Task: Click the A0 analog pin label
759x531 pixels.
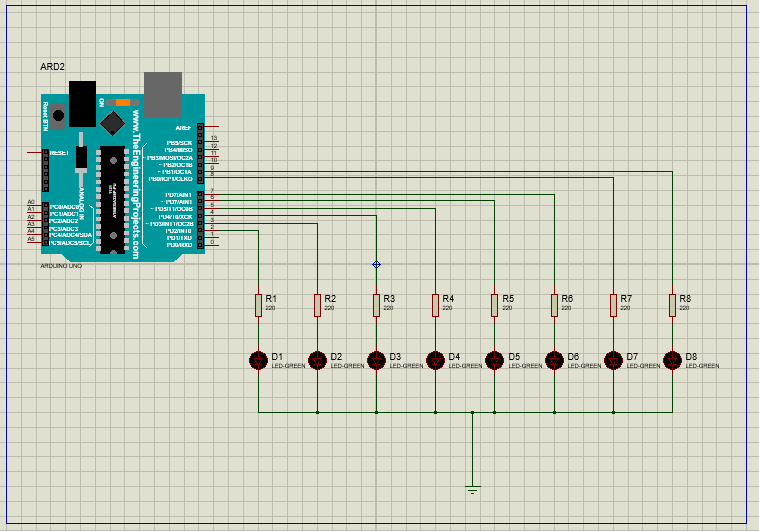Action: (31, 202)
